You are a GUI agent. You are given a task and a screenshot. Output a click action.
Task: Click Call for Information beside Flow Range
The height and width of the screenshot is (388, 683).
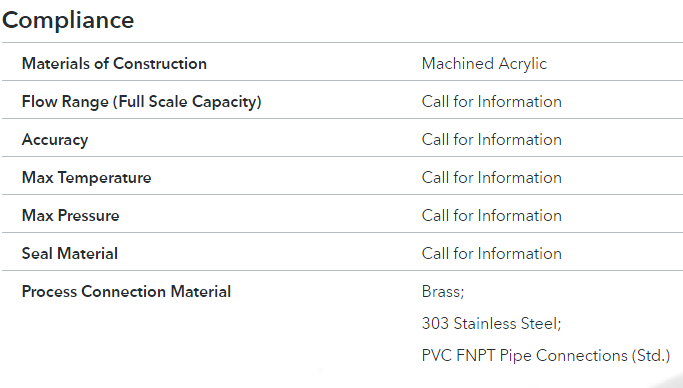pos(491,102)
